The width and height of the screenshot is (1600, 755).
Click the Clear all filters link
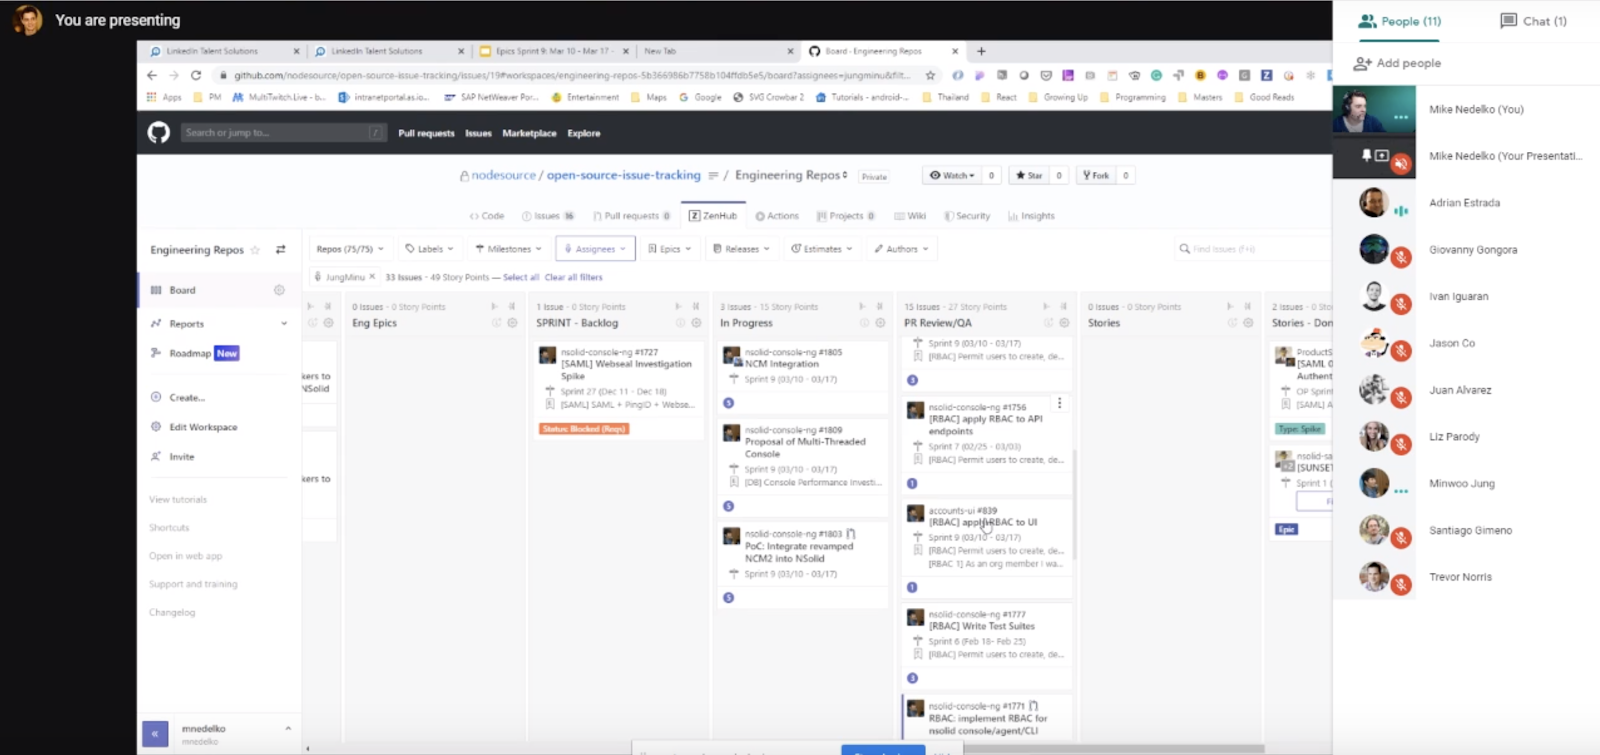573,277
